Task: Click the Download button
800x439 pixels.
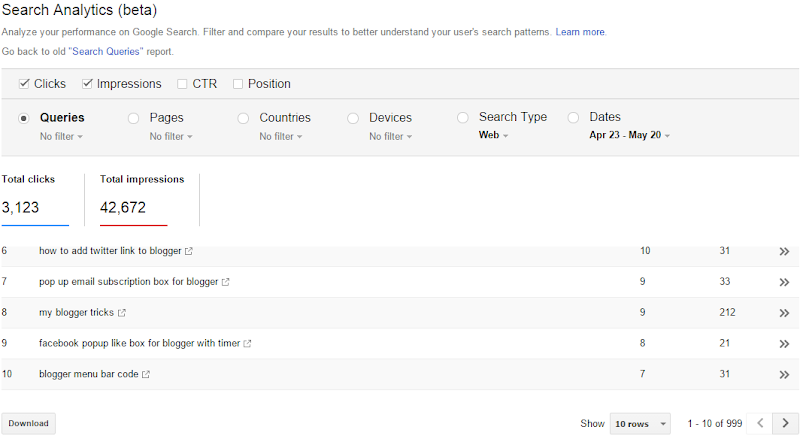Action: pyautogui.click(x=29, y=424)
